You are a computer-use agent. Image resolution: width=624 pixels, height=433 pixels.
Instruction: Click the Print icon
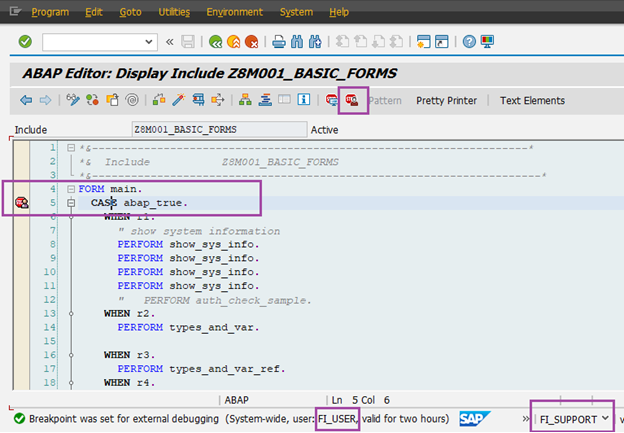coord(279,41)
